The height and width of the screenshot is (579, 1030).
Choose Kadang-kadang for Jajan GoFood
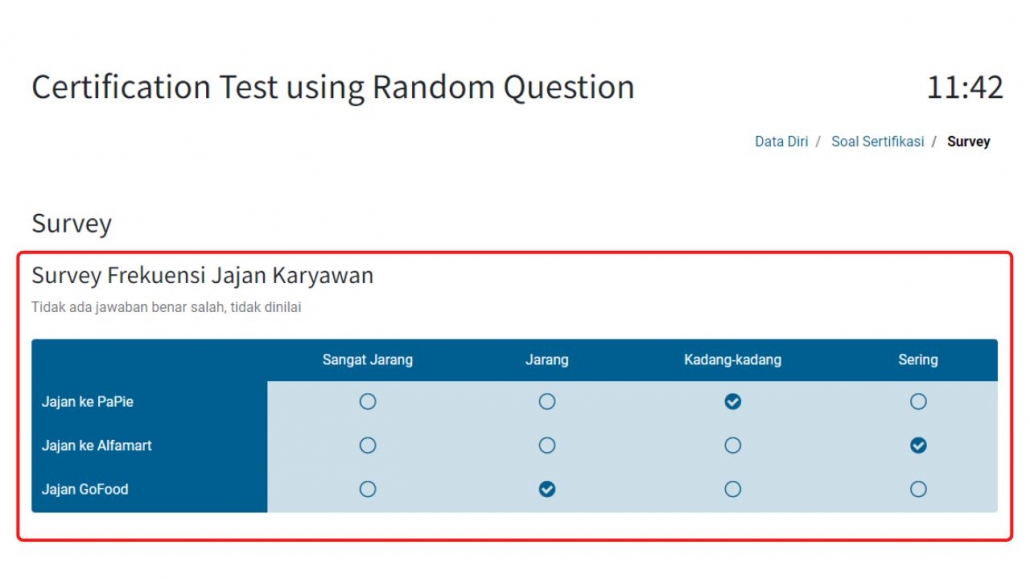732,489
